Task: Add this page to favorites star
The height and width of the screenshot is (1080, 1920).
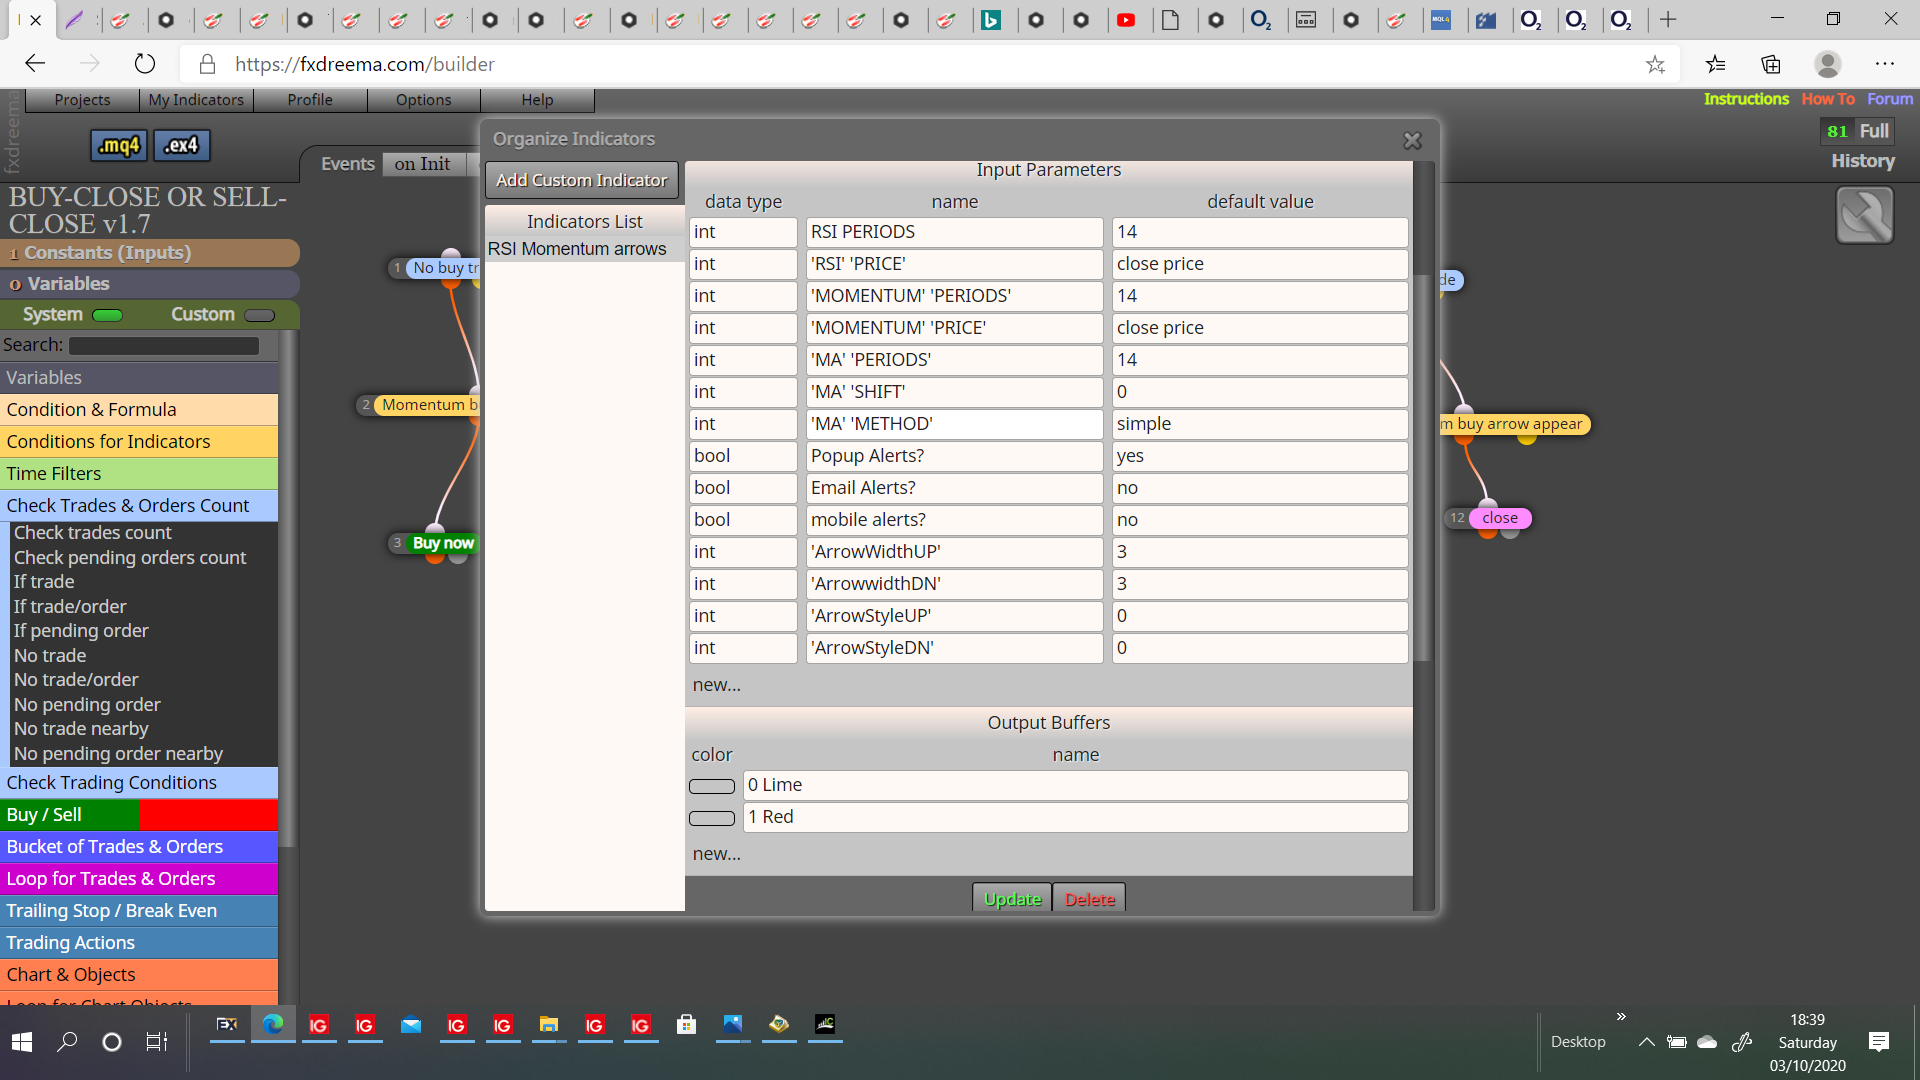Action: tap(1655, 64)
